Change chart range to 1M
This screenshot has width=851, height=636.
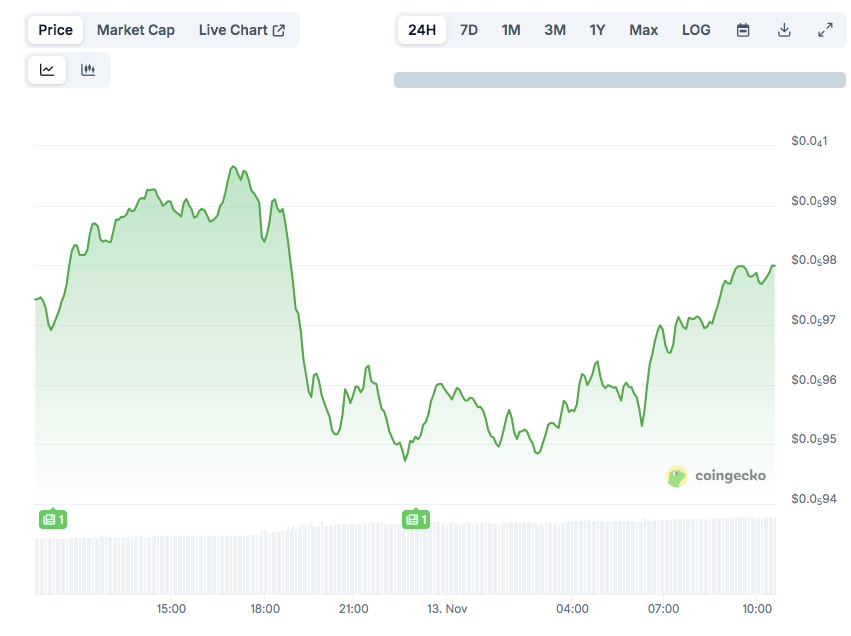(511, 30)
